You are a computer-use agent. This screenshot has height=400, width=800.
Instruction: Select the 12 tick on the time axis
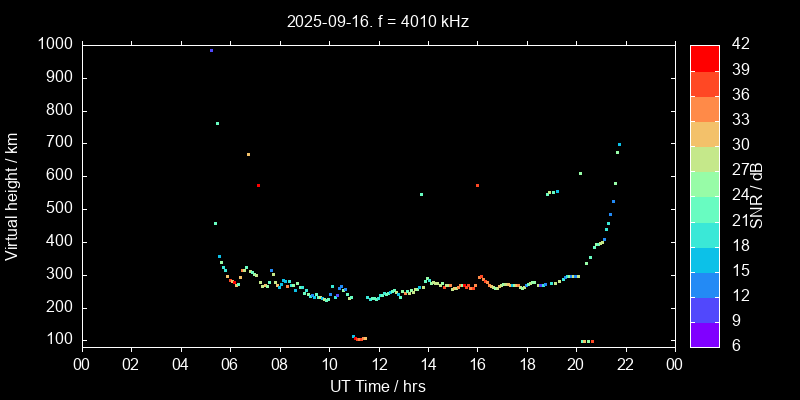coord(378,364)
